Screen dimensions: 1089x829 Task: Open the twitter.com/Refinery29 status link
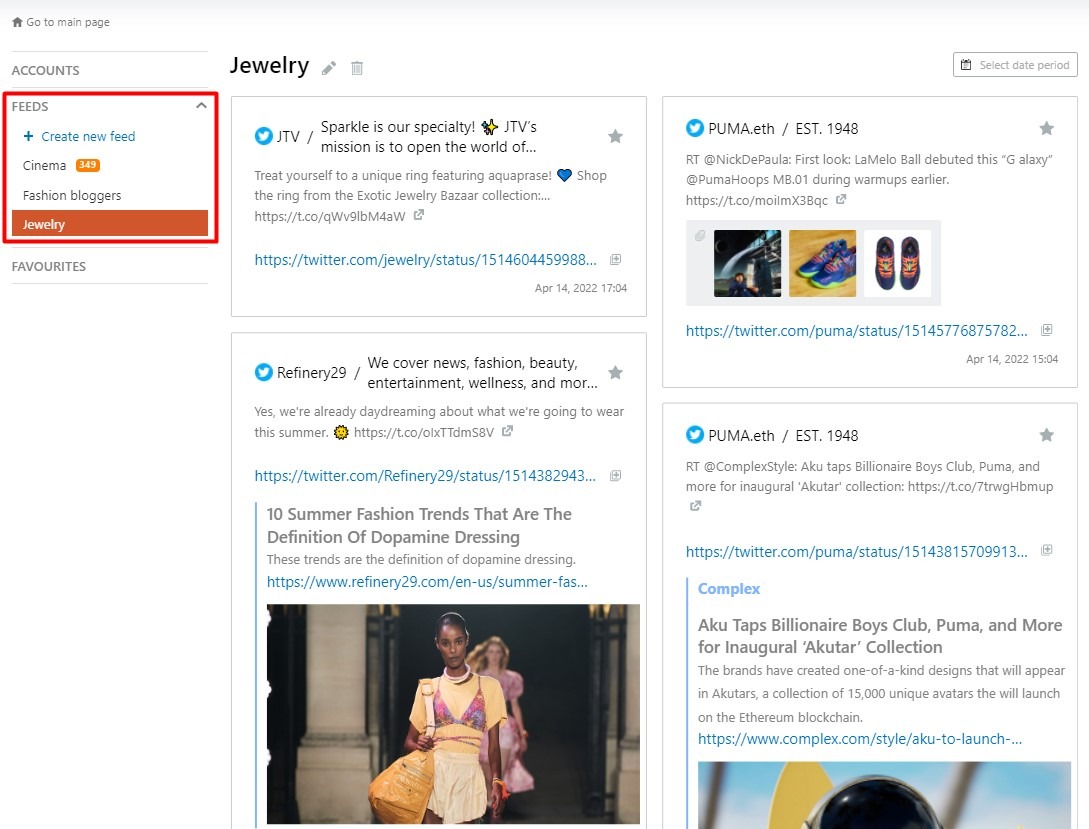coord(425,476)
